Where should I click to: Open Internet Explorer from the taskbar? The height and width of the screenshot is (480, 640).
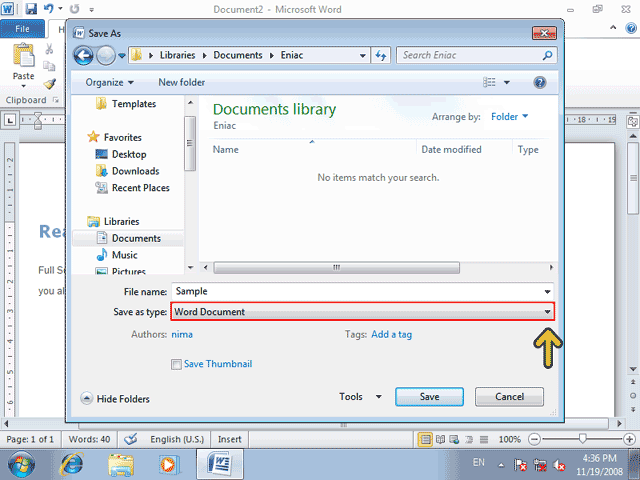point(72,464)
